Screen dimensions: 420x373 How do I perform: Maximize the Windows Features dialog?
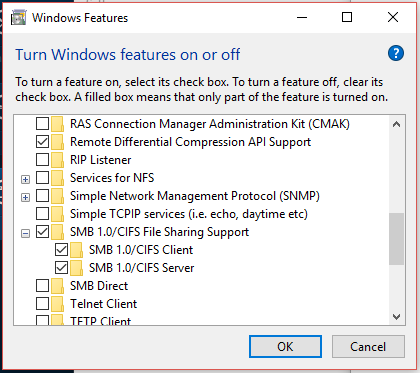coord(347,17)
